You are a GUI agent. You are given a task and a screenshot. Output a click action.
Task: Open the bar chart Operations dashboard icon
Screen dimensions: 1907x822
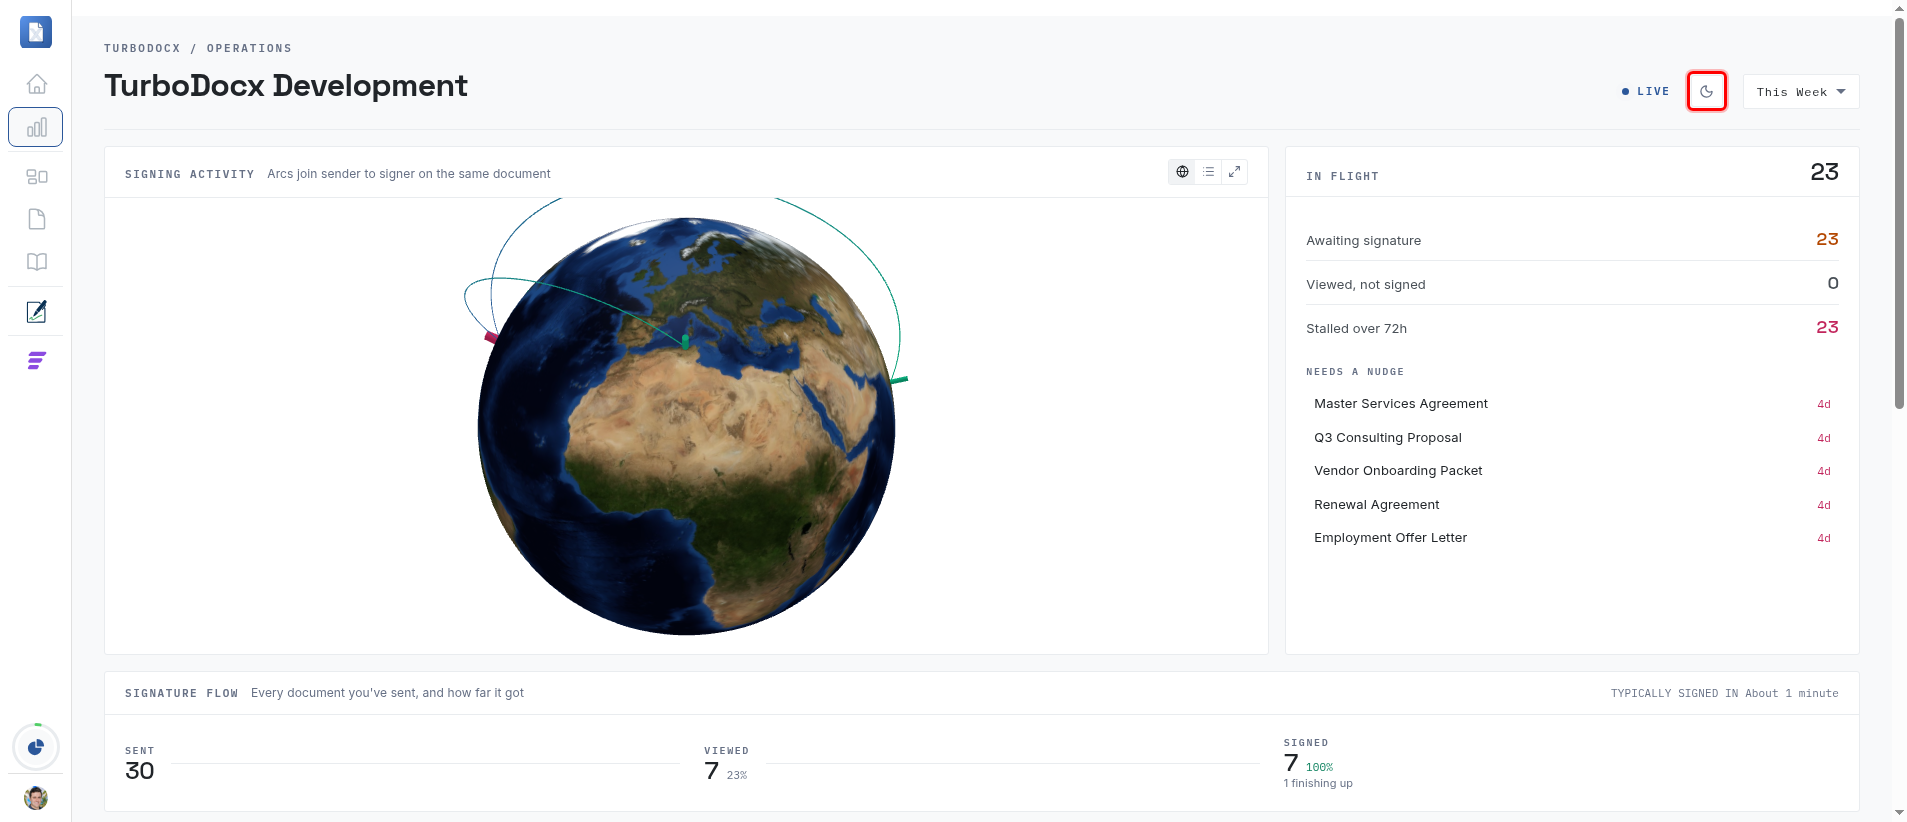(x=36, y=127)
